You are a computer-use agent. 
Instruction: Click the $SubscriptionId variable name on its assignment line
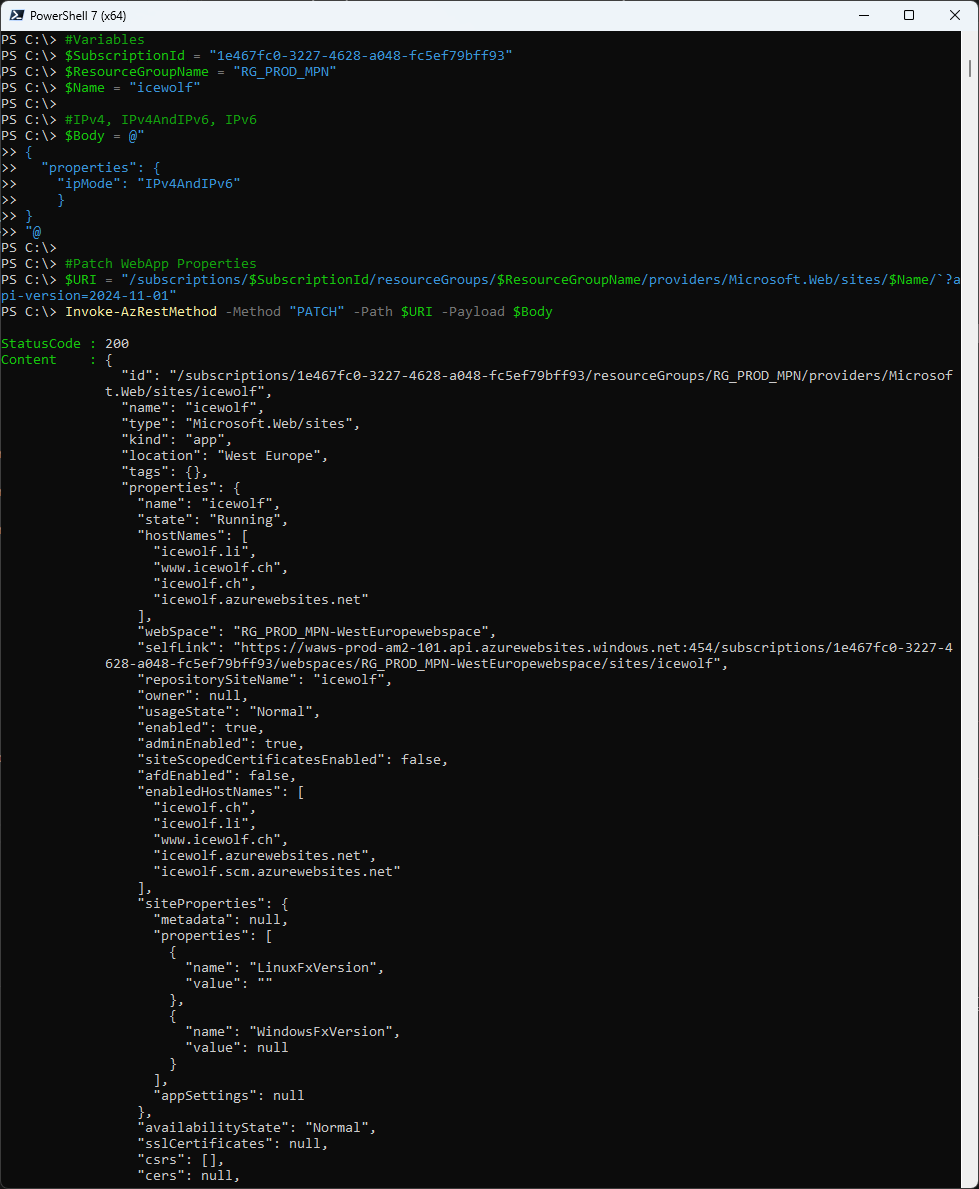[x=122, y=55]
